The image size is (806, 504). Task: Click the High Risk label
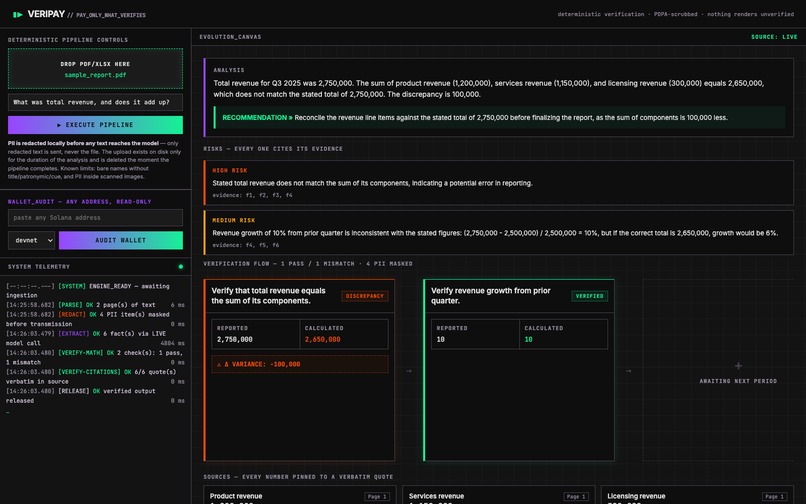pyautogui.click(x=230, y=170)
